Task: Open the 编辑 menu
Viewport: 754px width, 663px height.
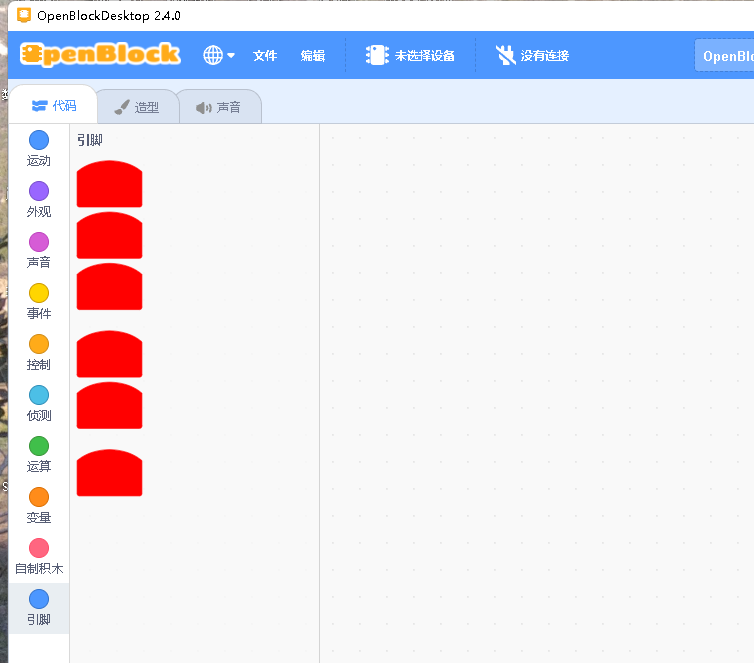Action: [313, 56]
